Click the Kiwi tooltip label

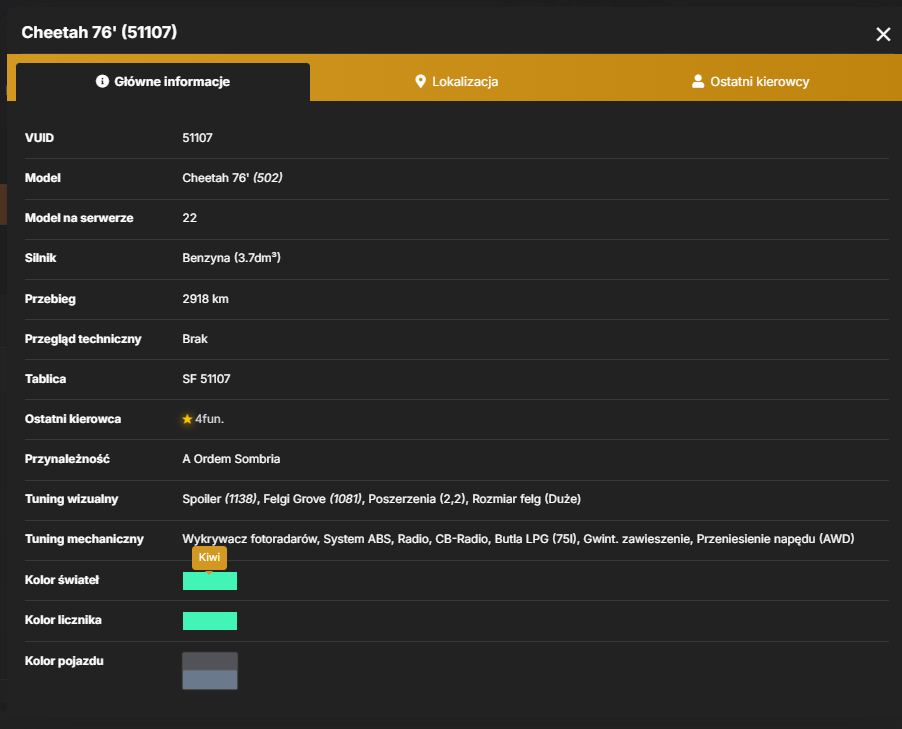(209, 558)
